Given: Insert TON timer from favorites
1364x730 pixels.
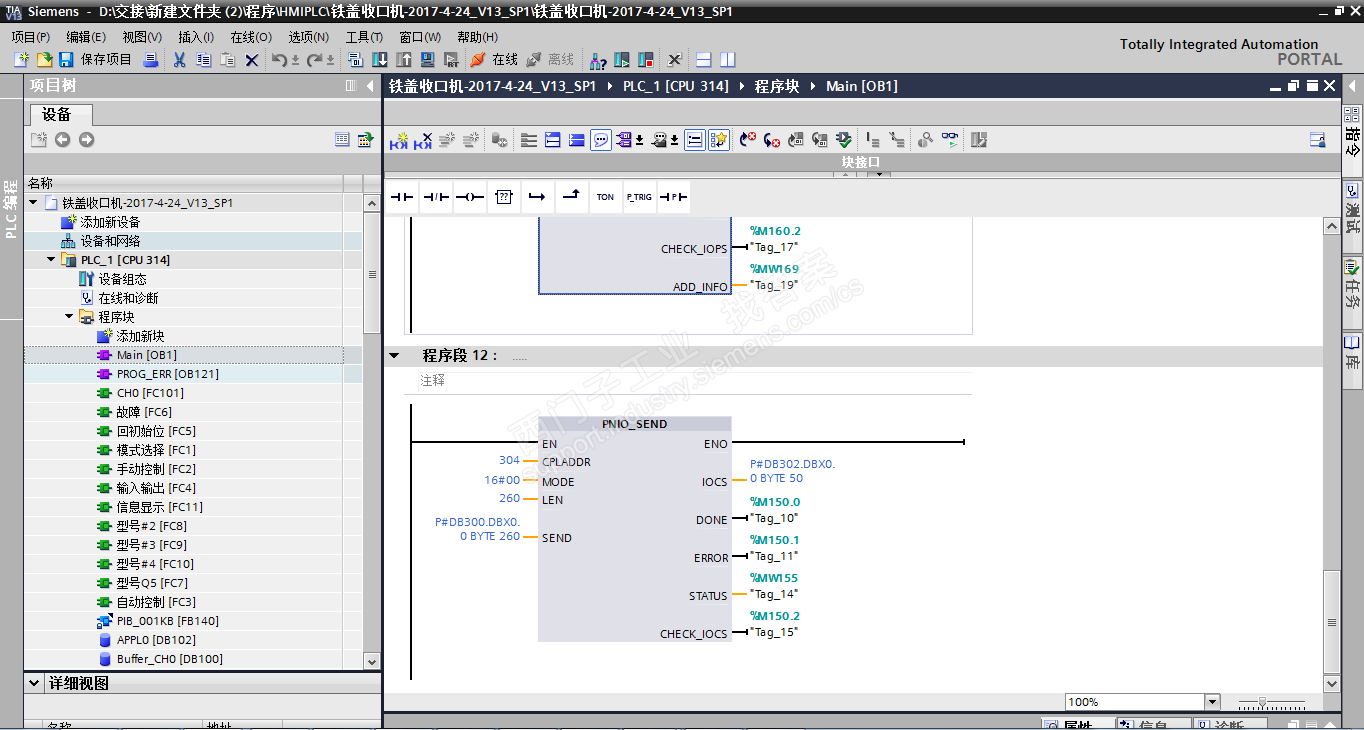Looking at the screenshot, I should (x=605, y=197).
